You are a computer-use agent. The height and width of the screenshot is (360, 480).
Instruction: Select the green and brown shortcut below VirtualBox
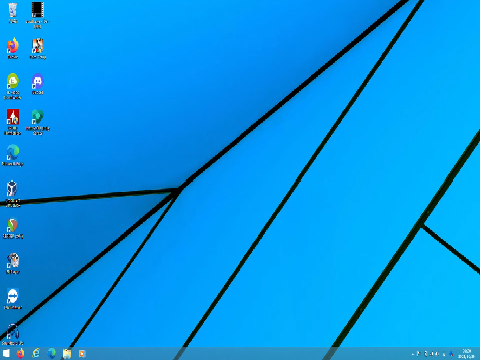coord(13,228)
